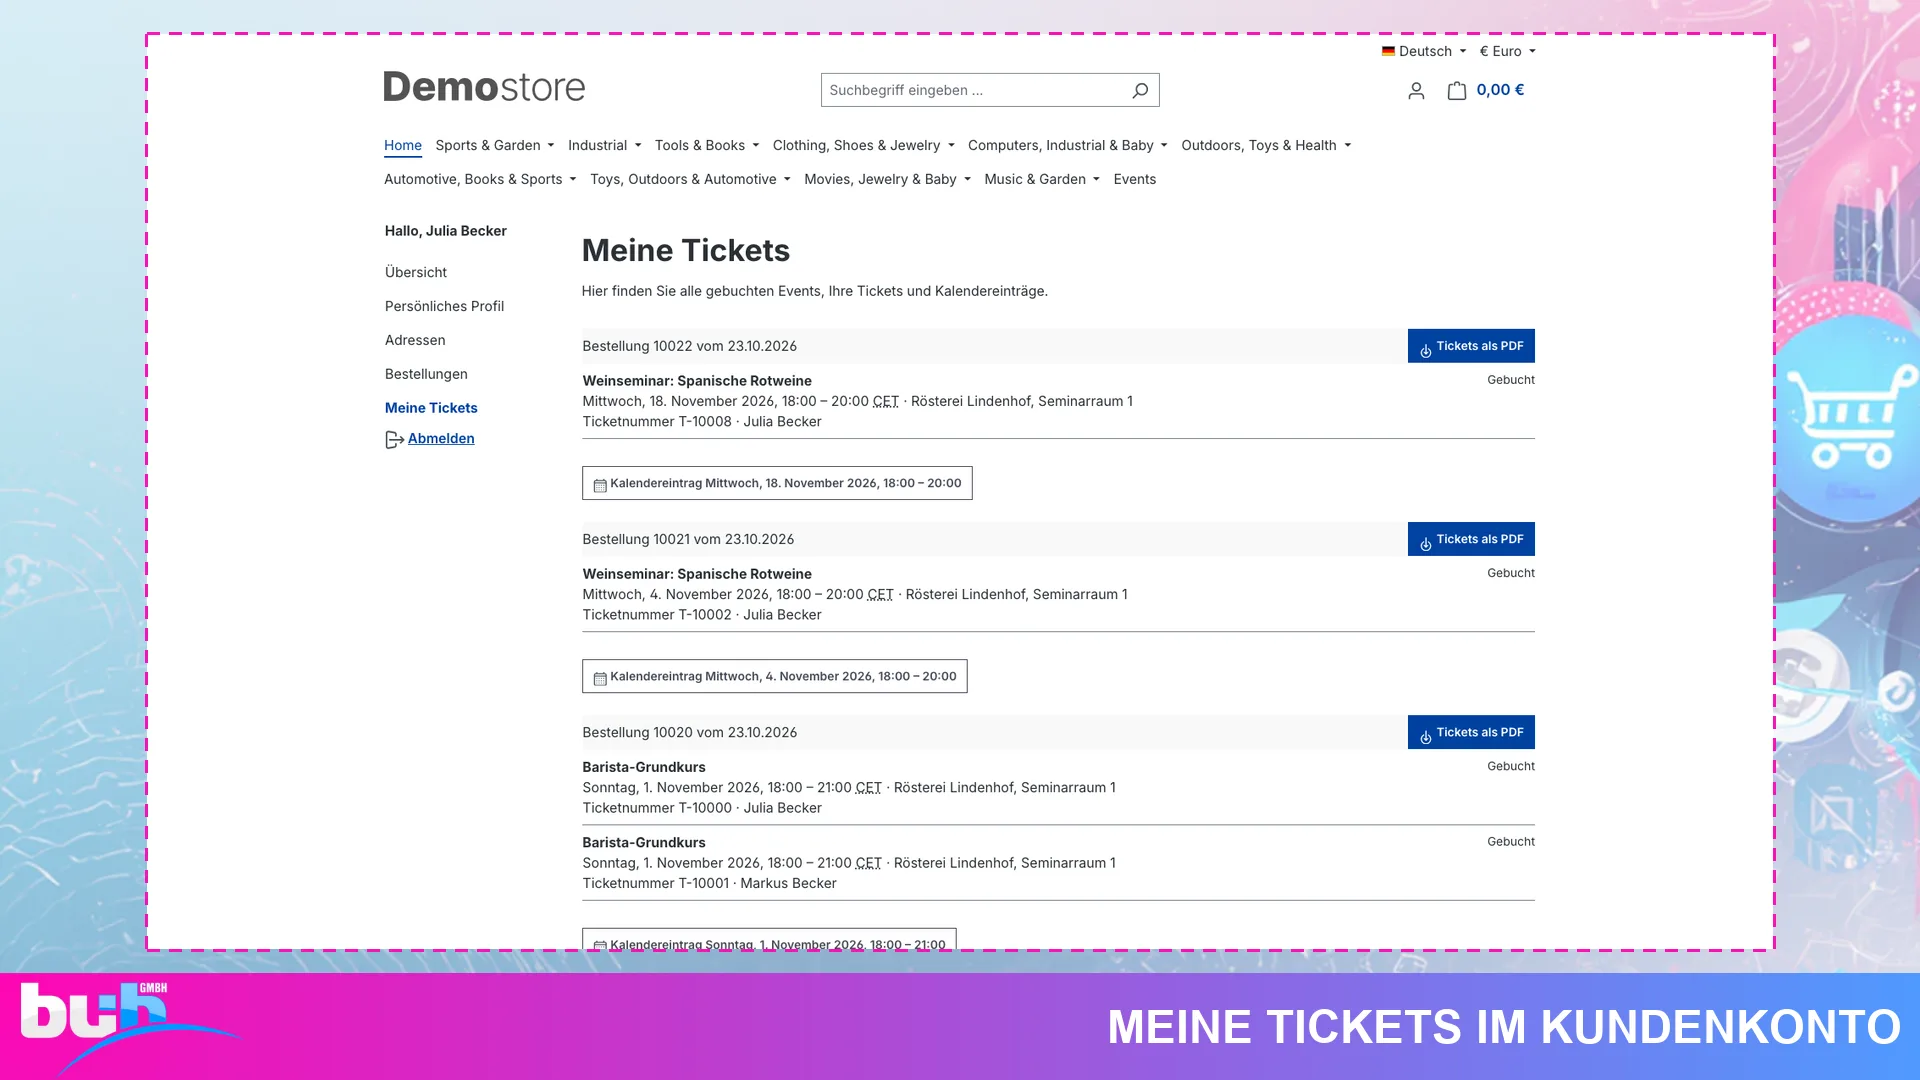Open the Events navigation item
1920x1080 pixels.
click(x=1135, y=179)
